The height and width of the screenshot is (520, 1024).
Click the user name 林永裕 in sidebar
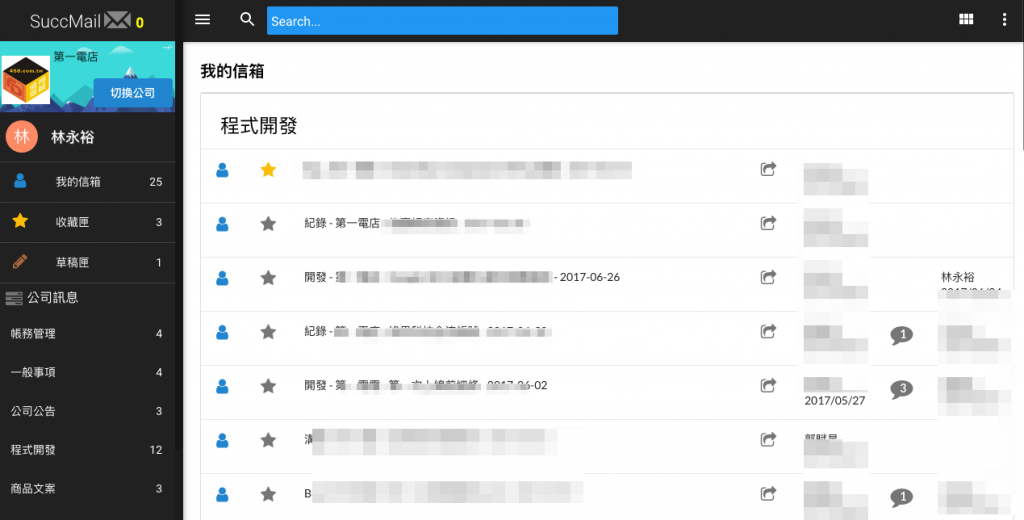click(72, 137)
